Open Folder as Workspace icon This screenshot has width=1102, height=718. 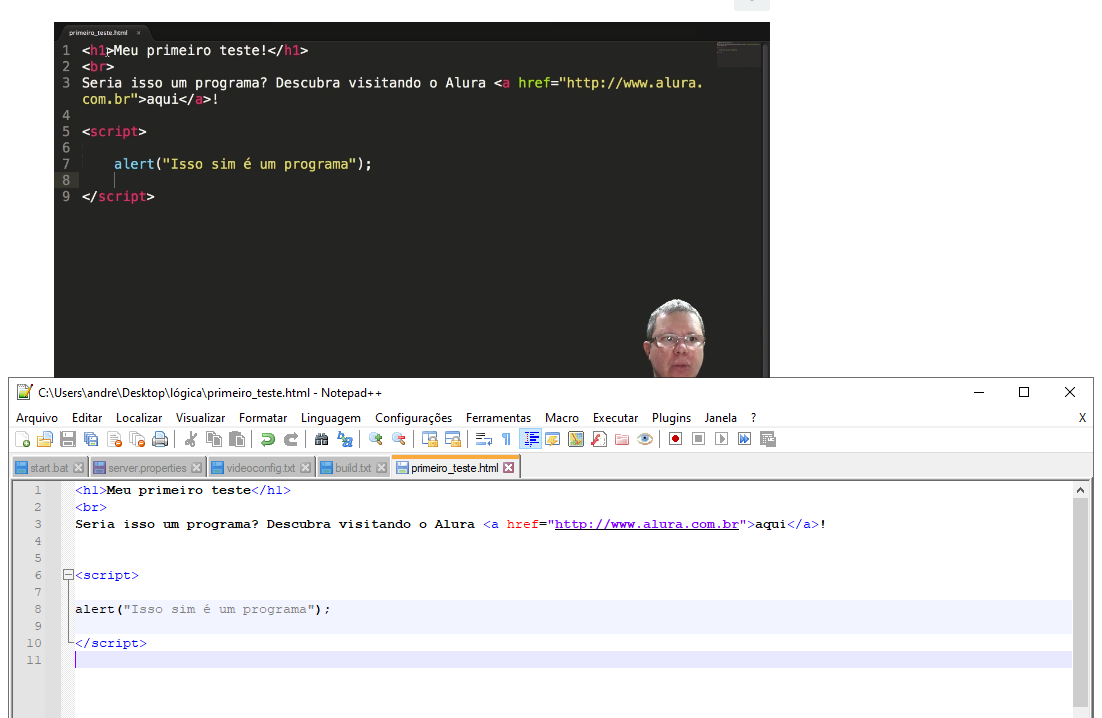[622, 439]
